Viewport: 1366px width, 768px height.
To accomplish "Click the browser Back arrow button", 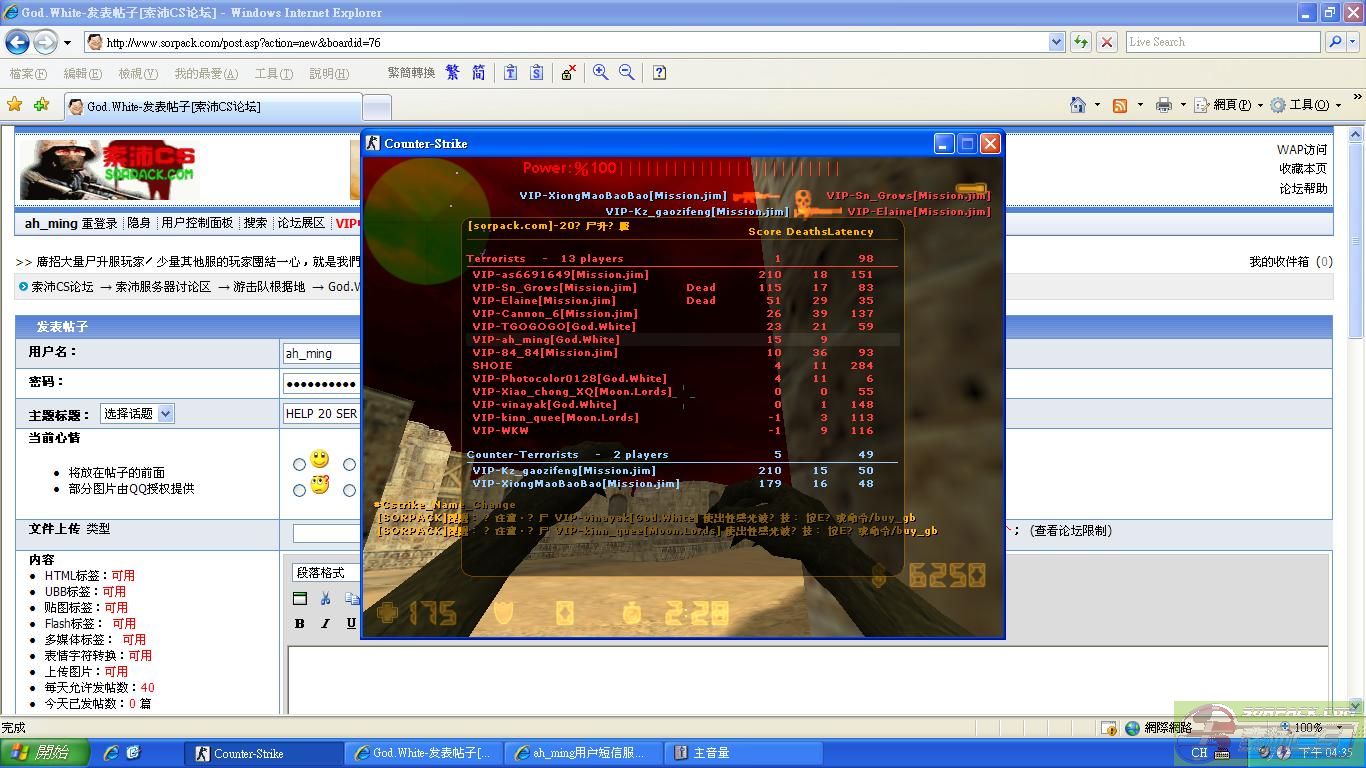I will point(17,42).
